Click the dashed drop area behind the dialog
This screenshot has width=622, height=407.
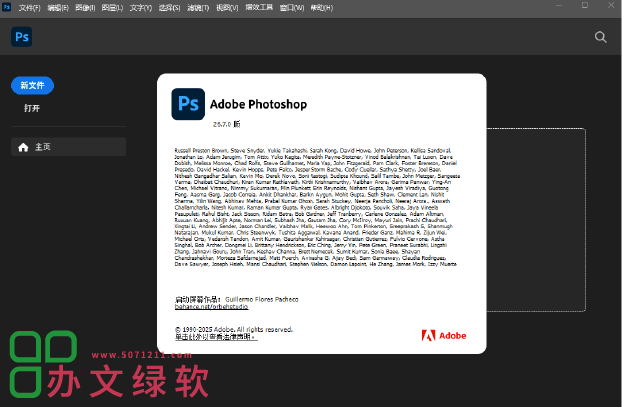pos(536,220)
